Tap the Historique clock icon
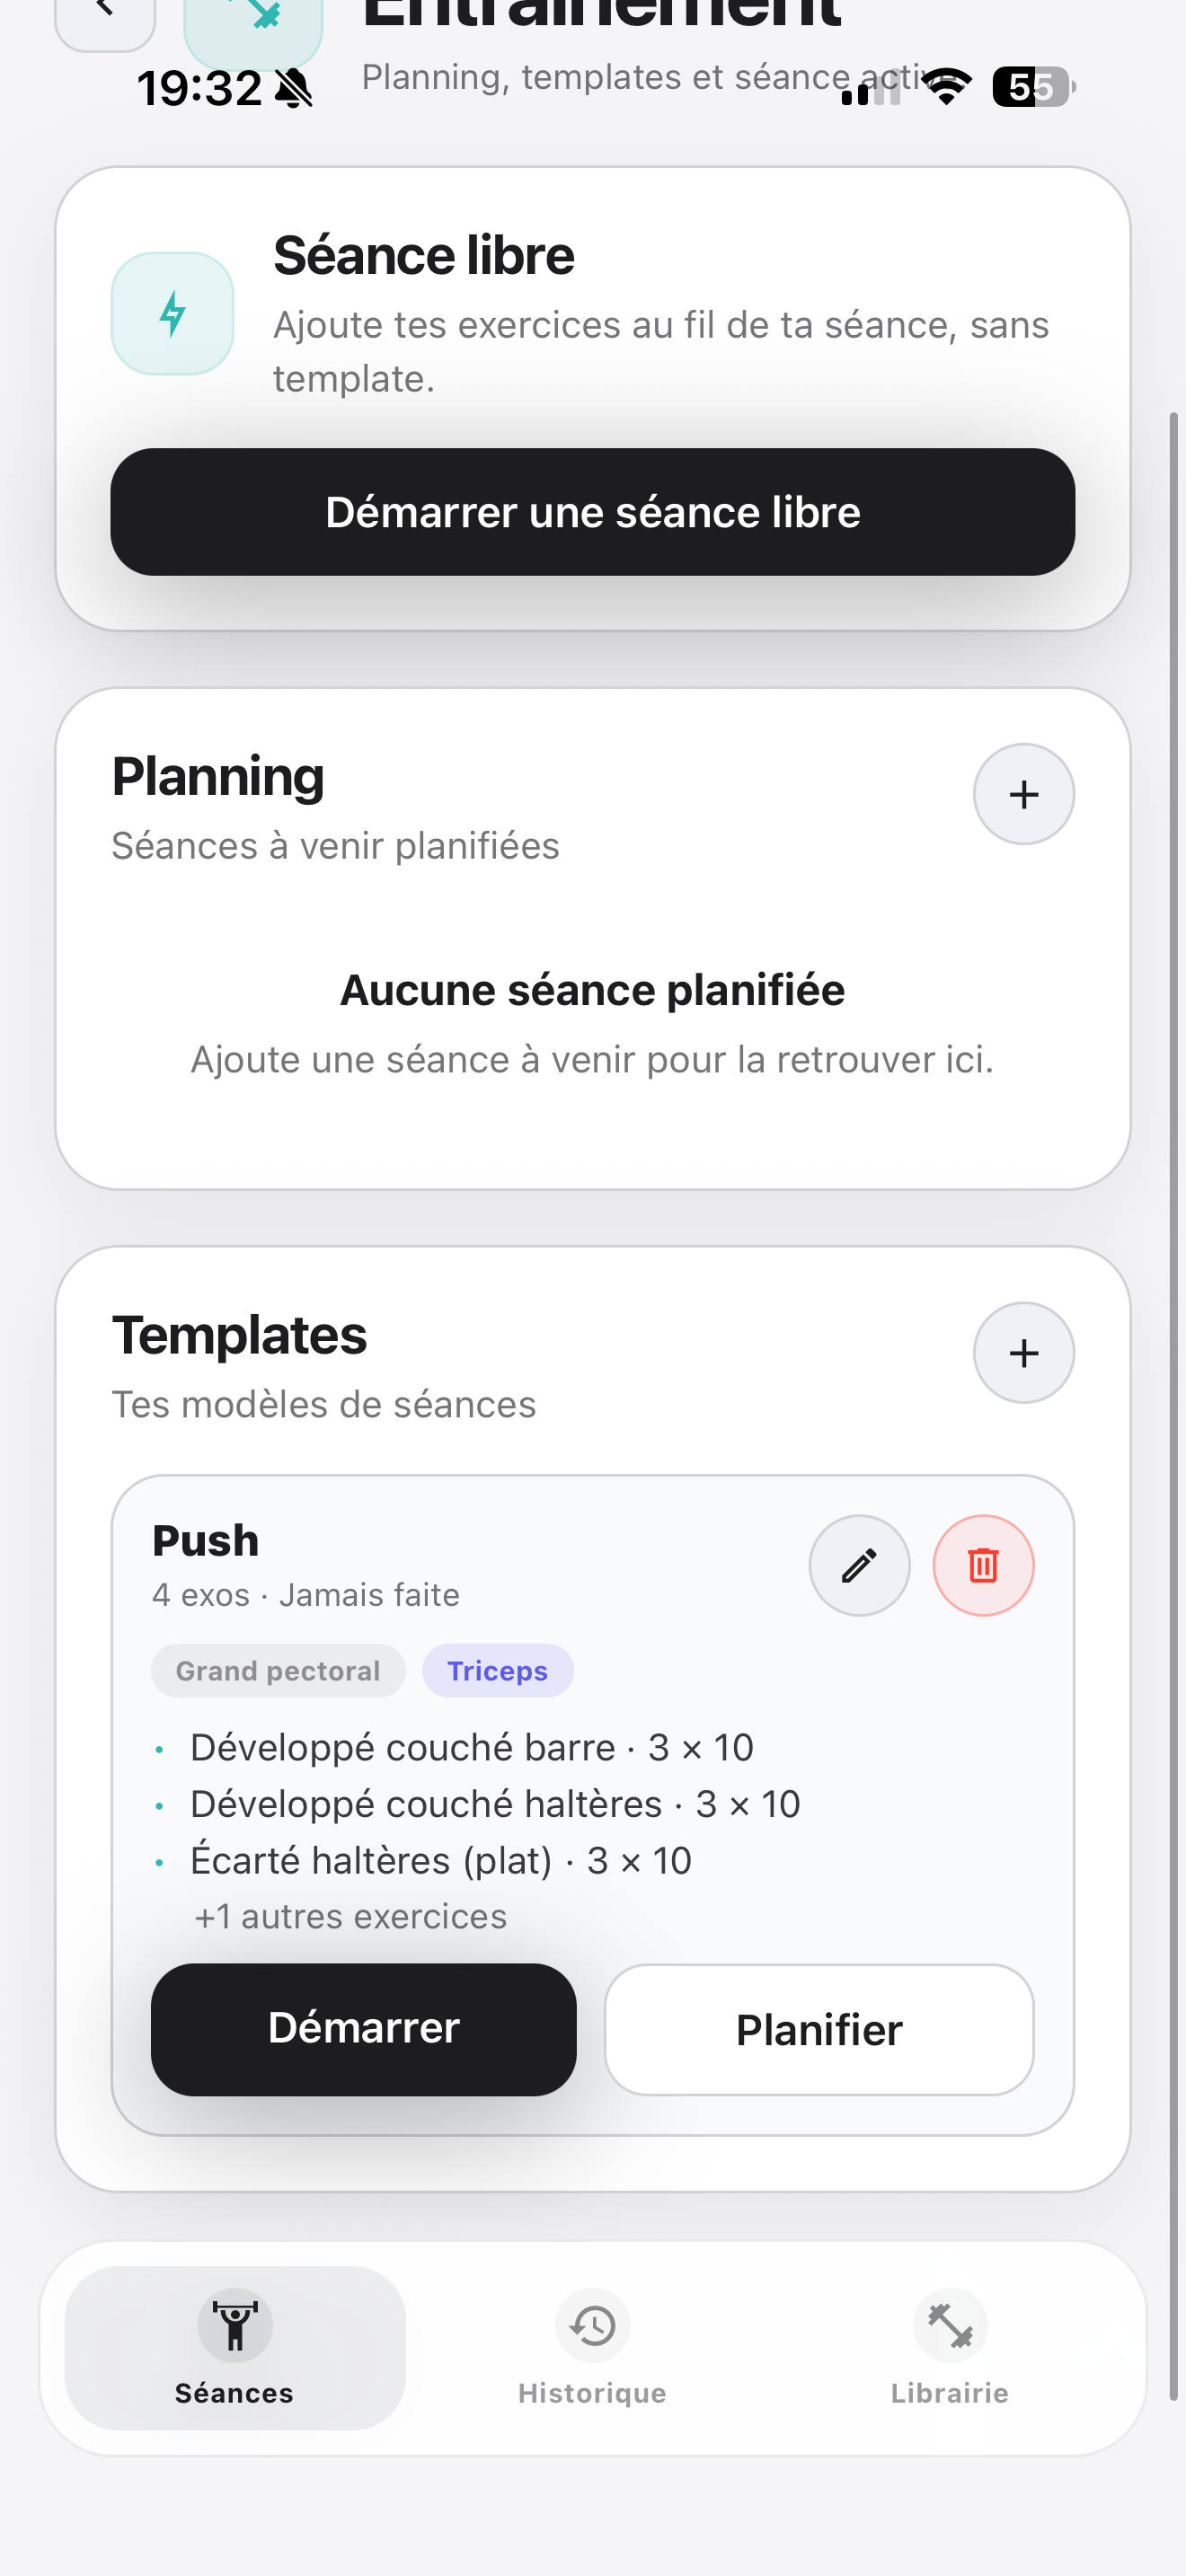This screenshot has height=2576, width=1186. pos(592,2325)
